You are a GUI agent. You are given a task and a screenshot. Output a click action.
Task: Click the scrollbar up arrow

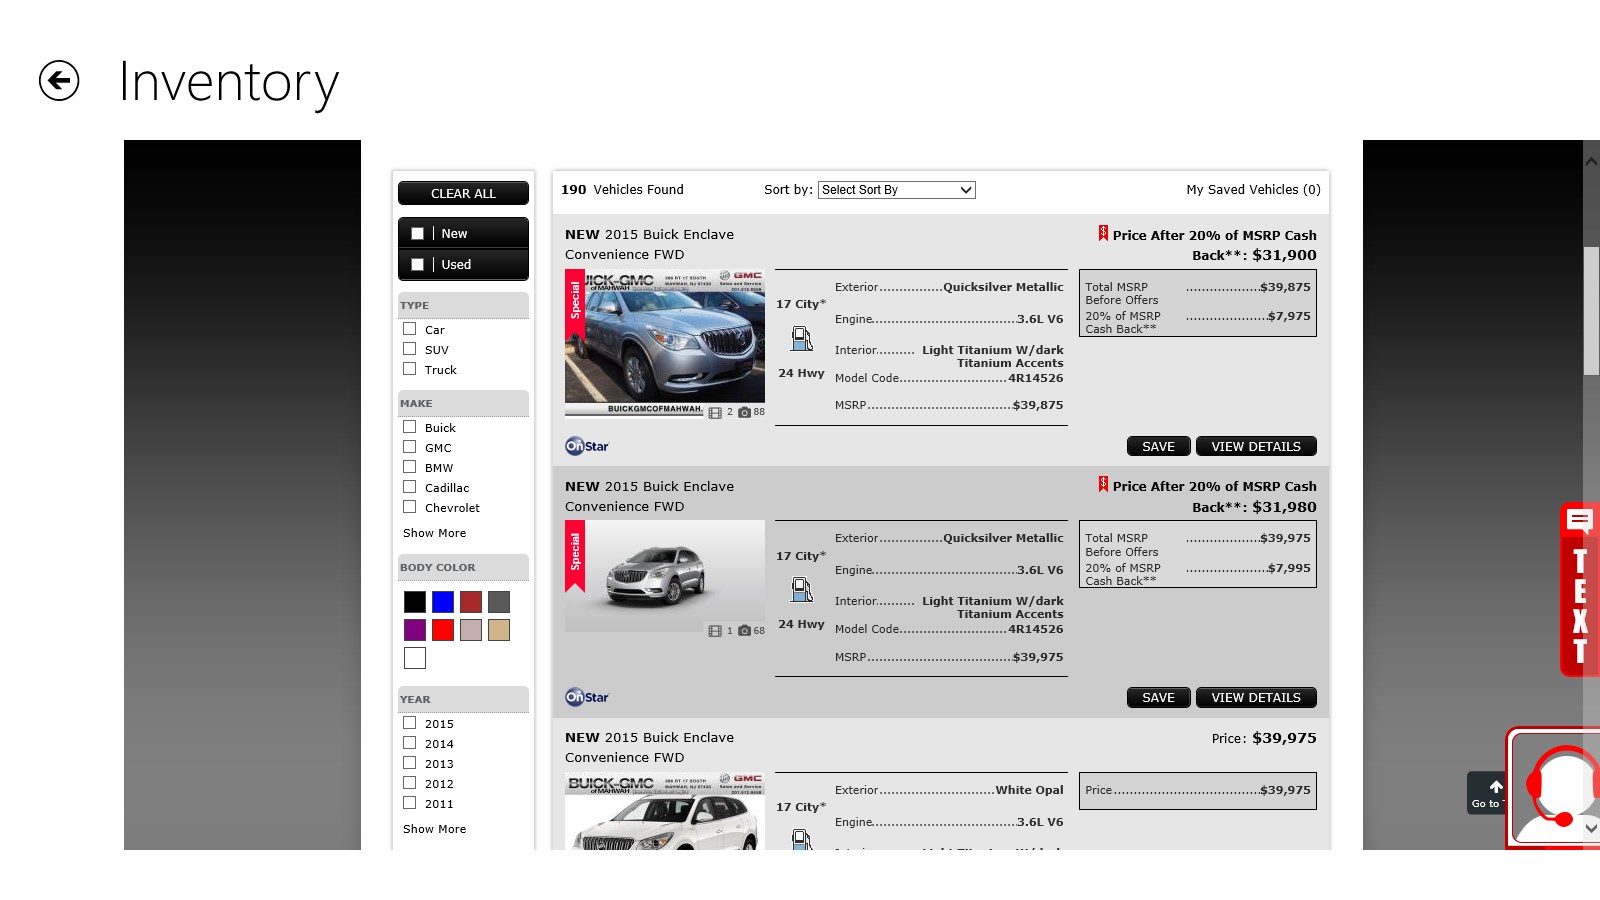(1591, 160)
